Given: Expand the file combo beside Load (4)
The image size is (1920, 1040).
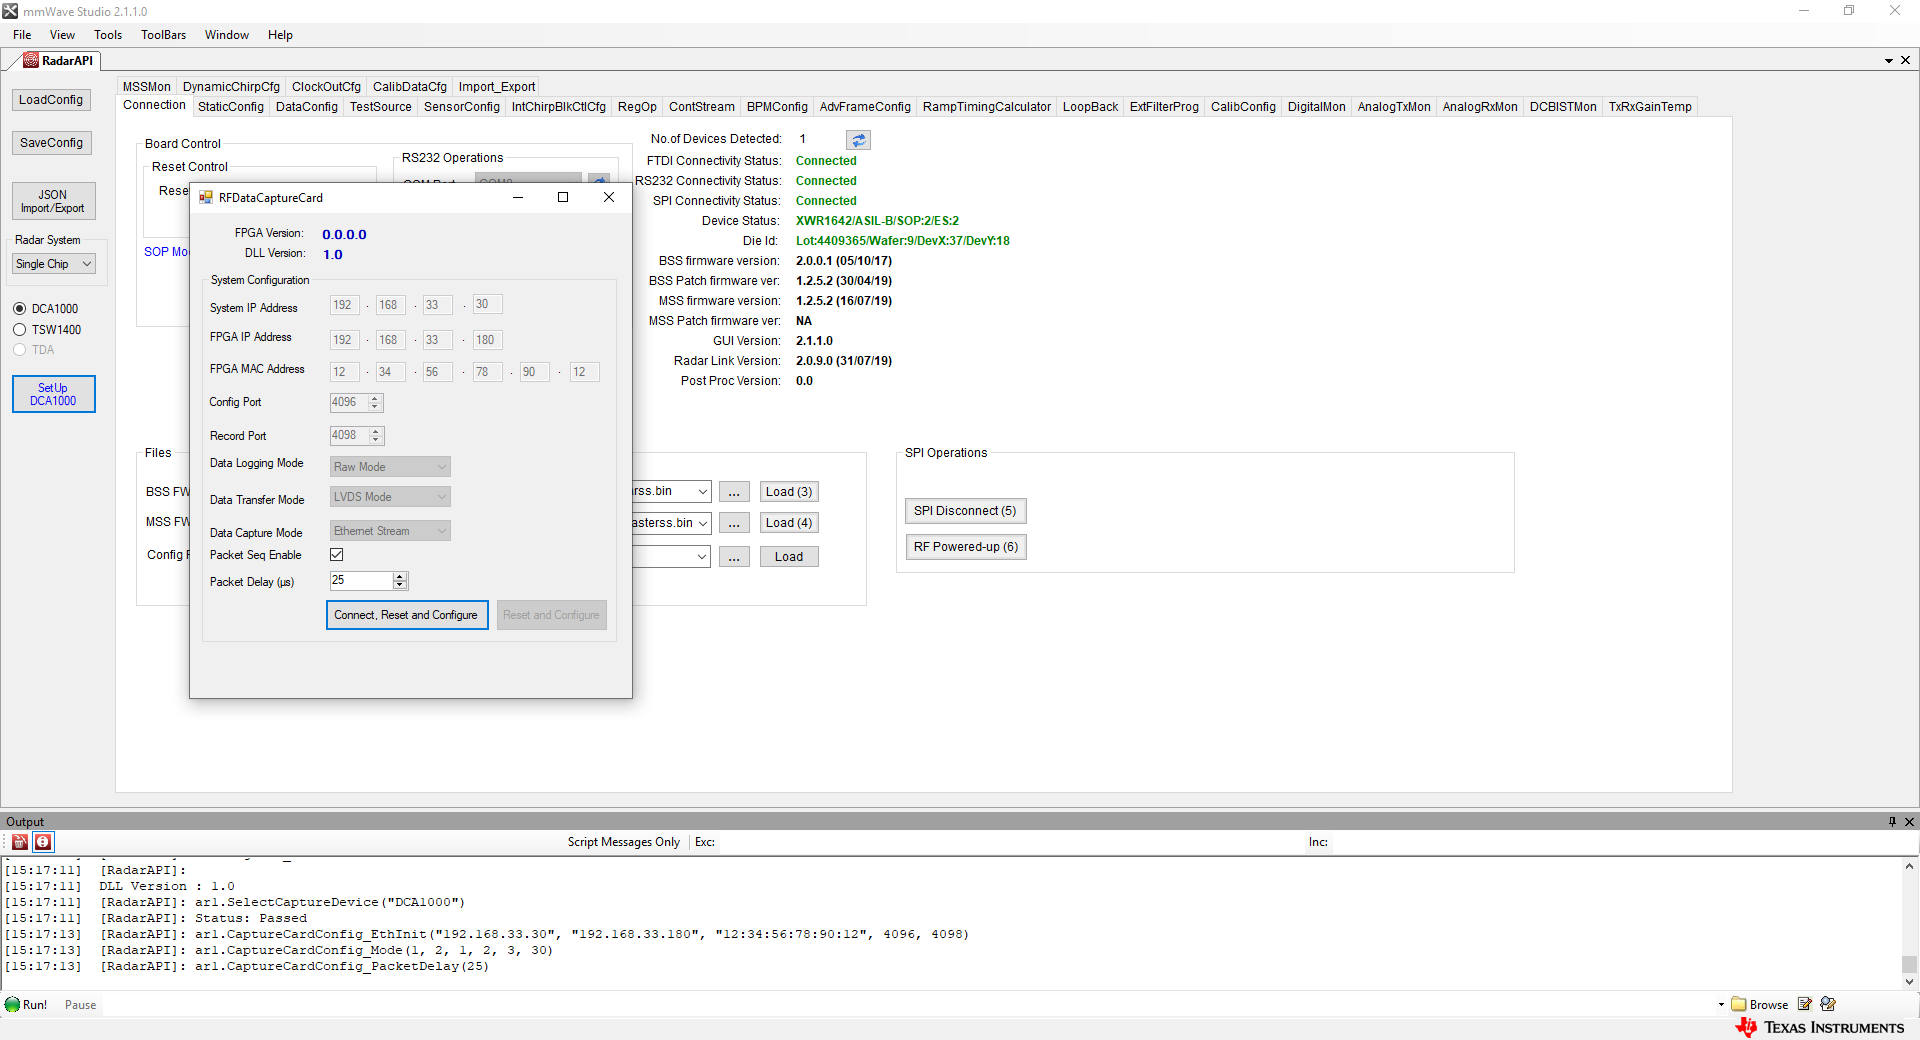Looking at the screenshot, I should click(x=703, y=523).
